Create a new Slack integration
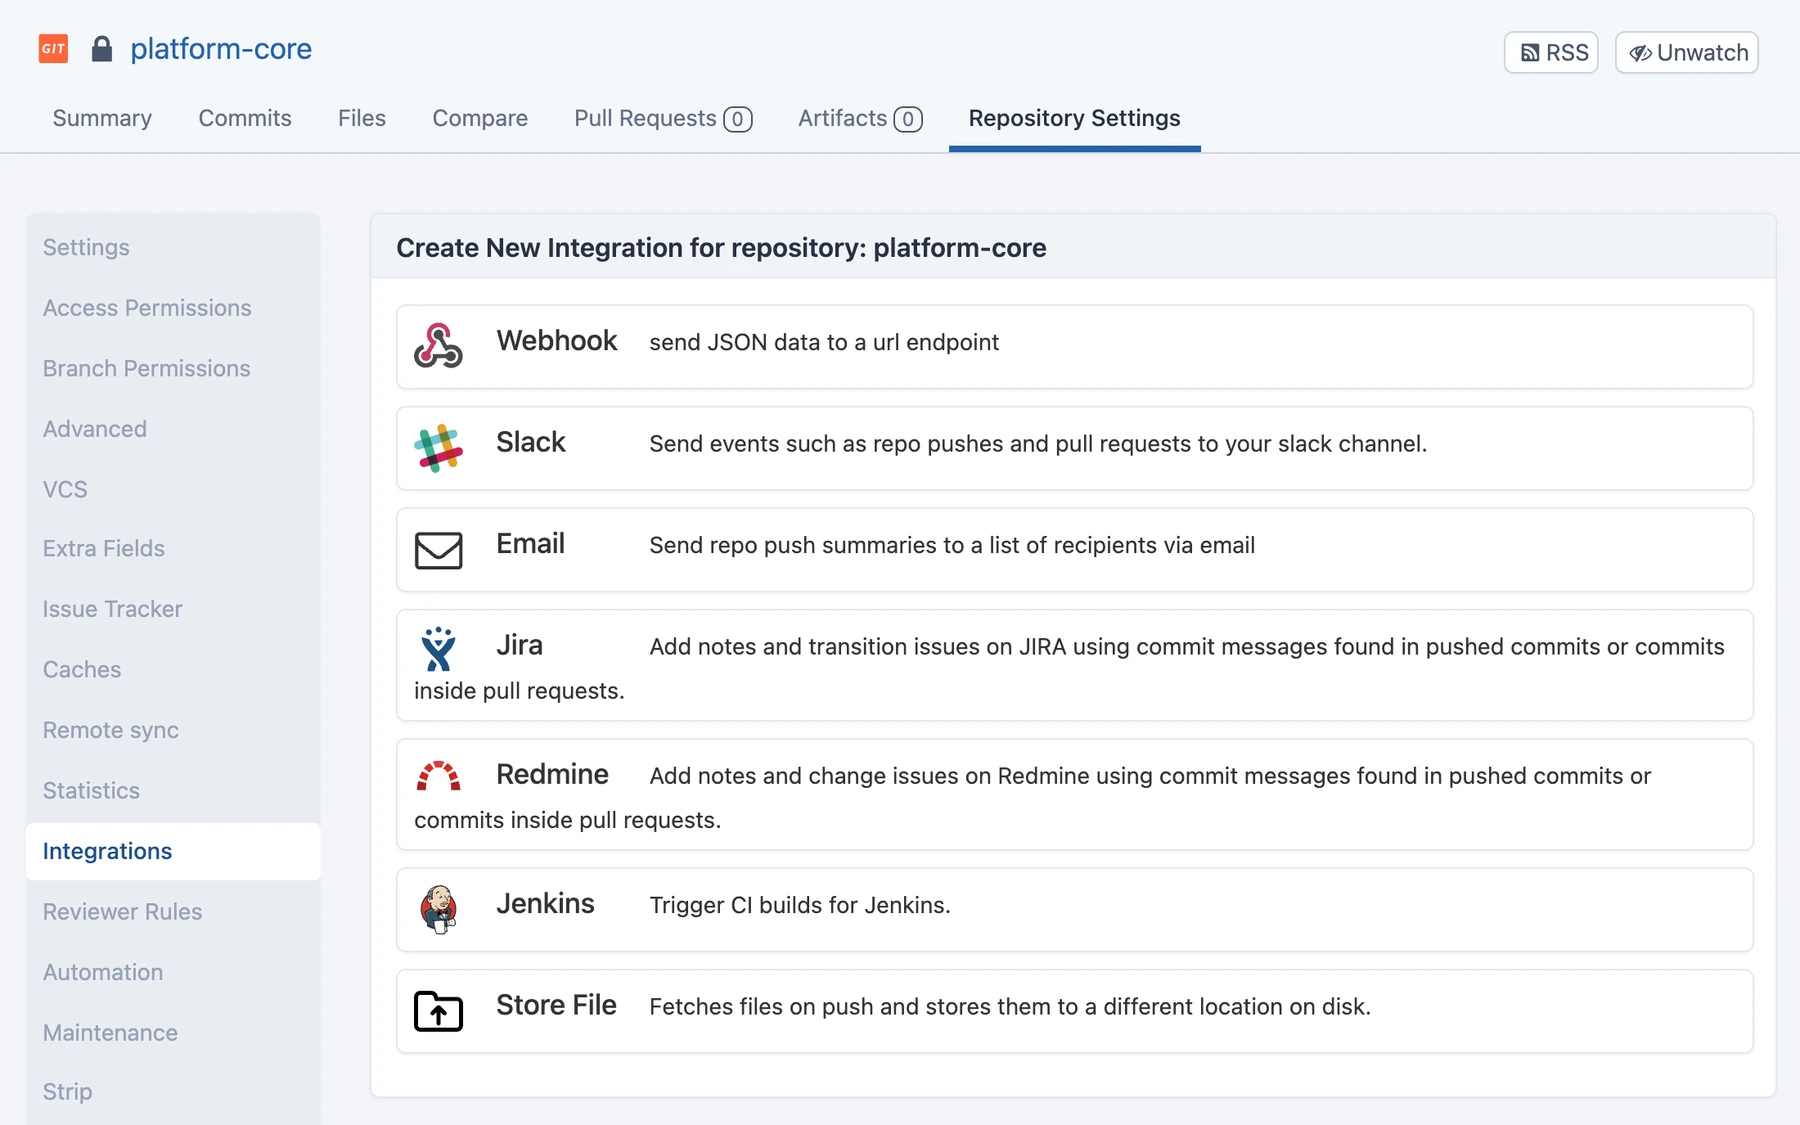Image resolution: width=1800 pixels, height=1125 pixels. [x=1074, y=448]
